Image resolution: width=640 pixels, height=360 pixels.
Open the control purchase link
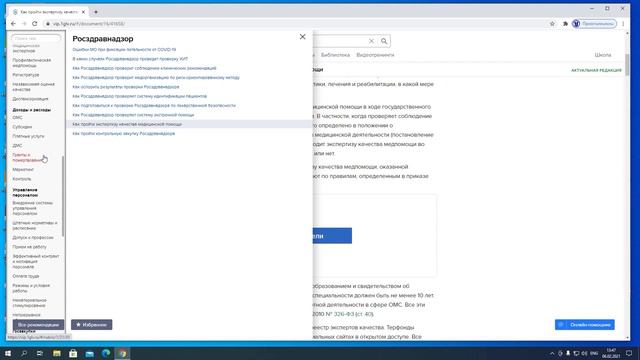124,133
